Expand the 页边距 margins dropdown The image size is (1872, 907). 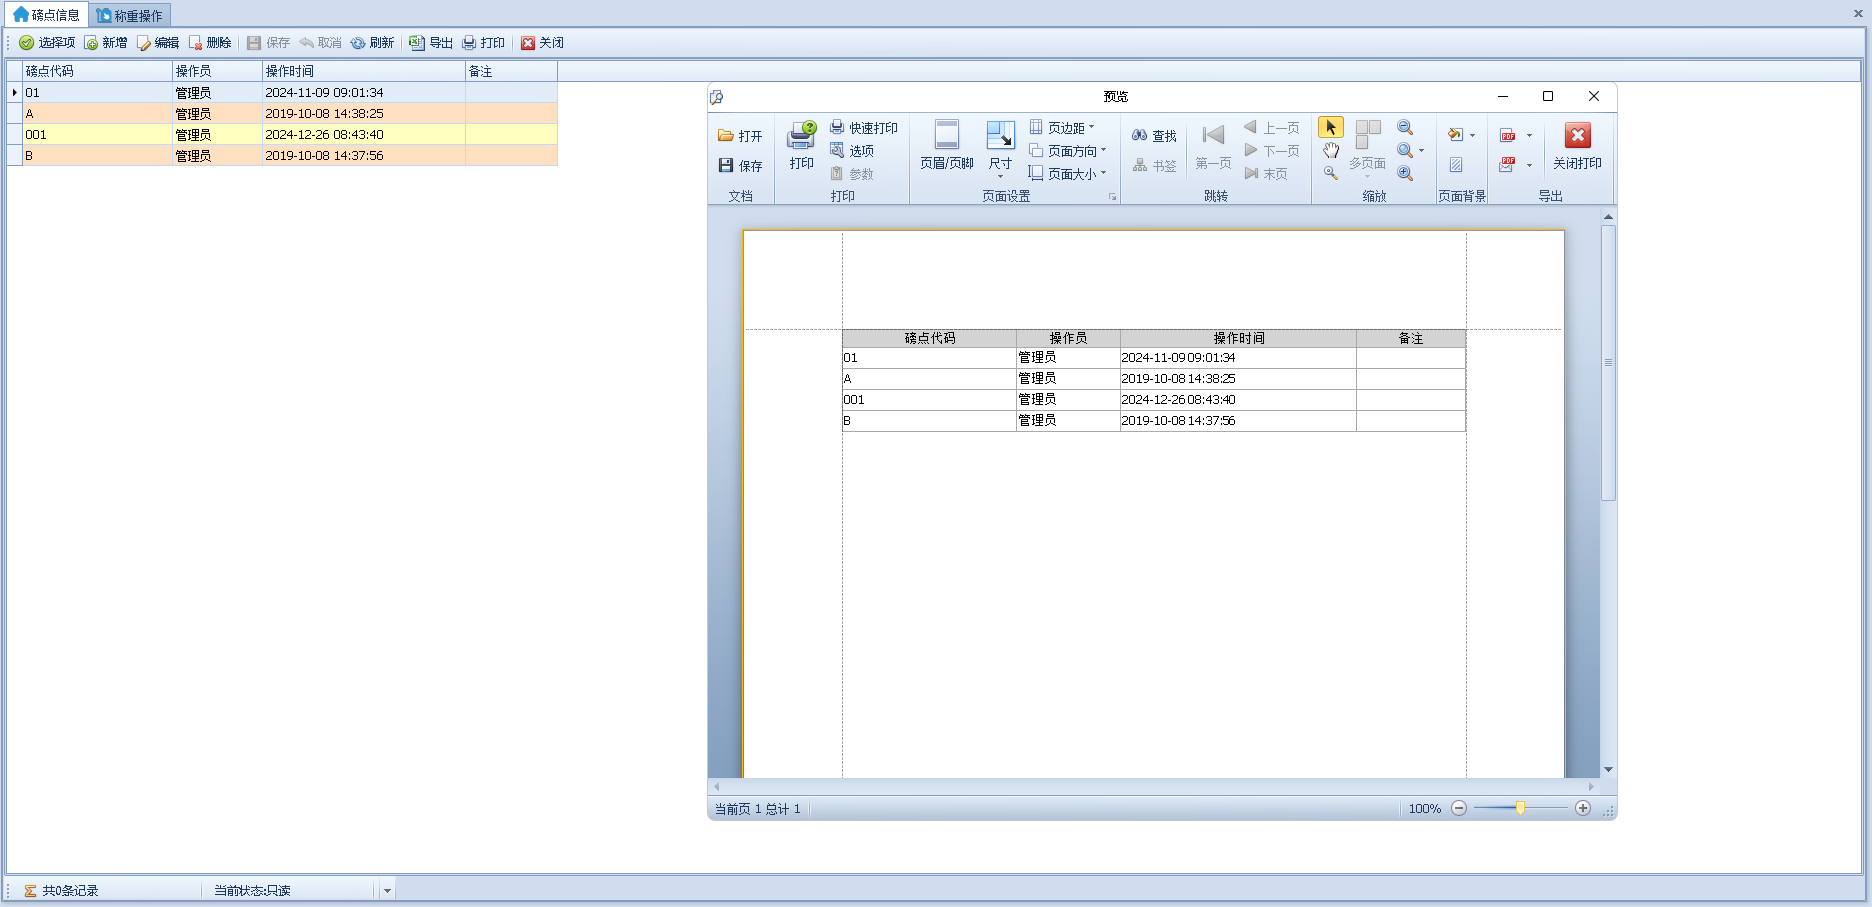[x=1092, y=127]
